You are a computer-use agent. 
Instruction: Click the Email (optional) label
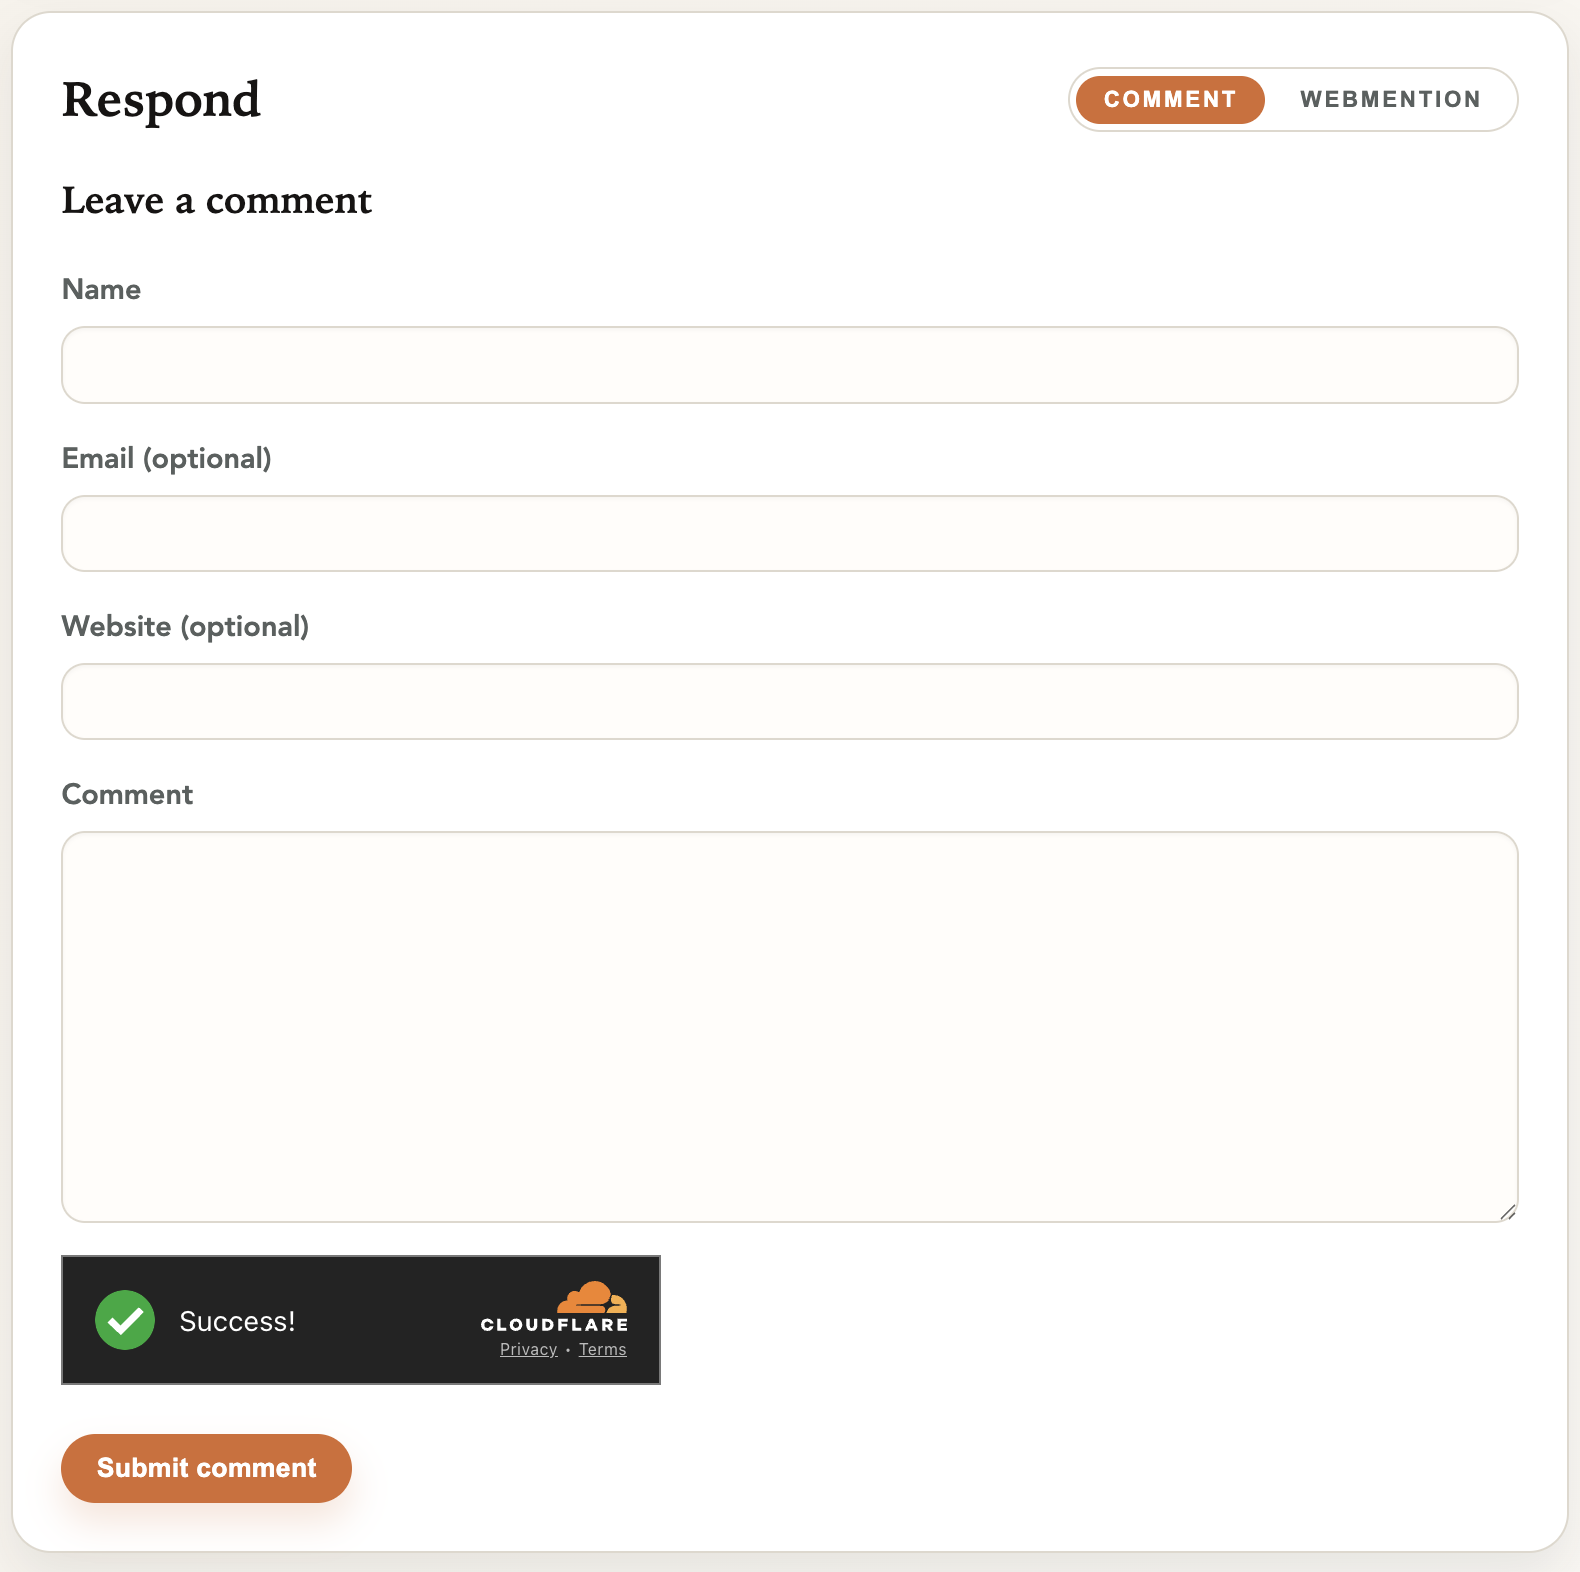point(166,458)
